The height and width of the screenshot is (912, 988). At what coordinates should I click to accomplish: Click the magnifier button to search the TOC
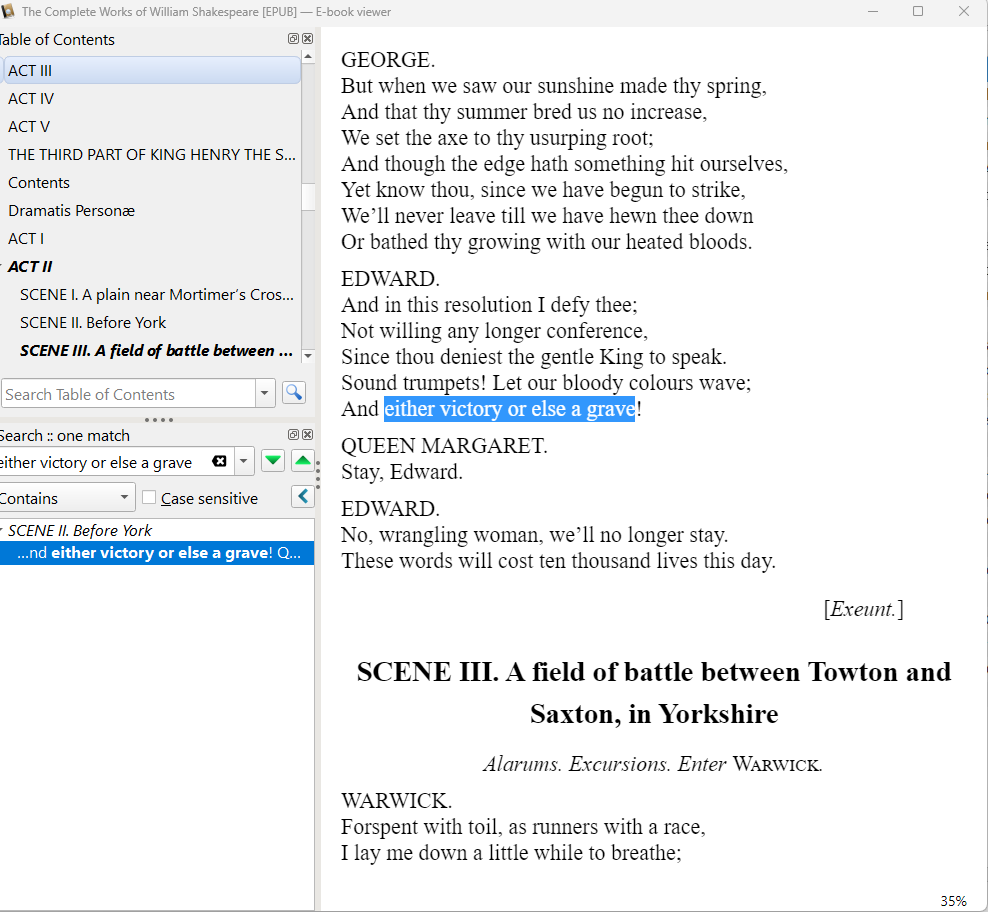[x=294, y=393]
